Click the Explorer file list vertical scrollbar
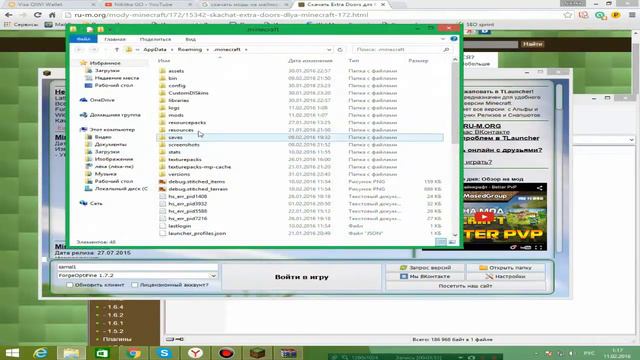This screenshot has width=640, height=360. [x=455, y=103]
